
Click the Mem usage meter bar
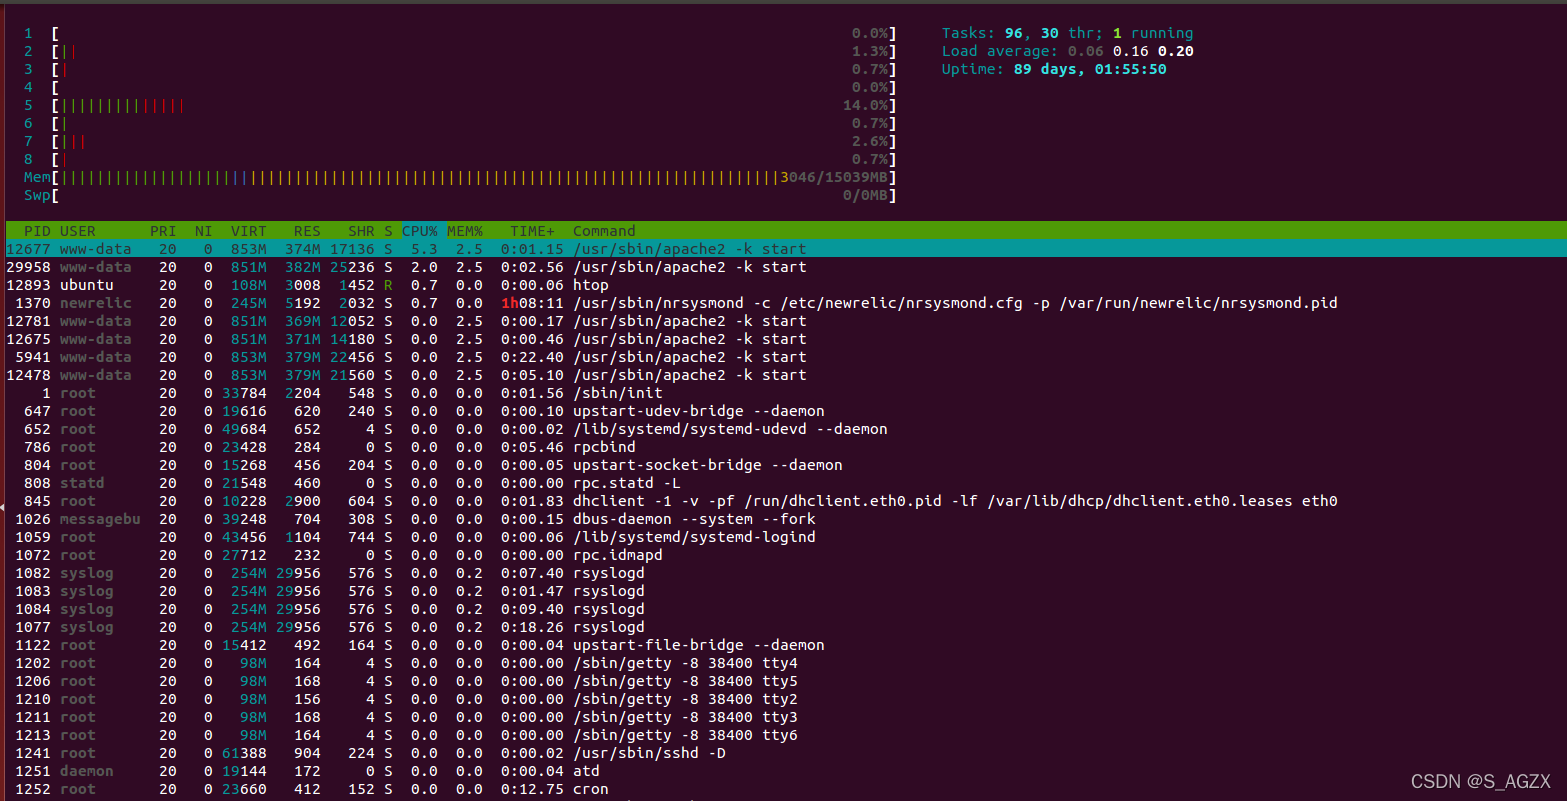tap(460, 177)
